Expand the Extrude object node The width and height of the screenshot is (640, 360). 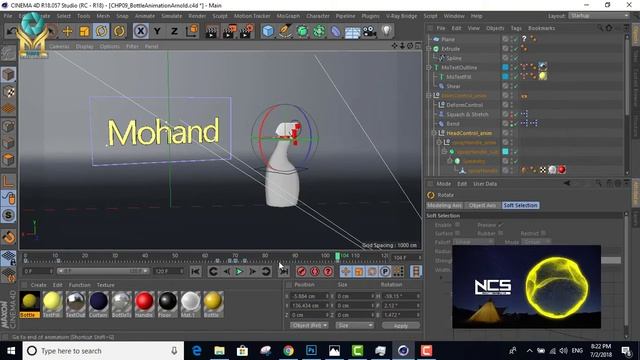(x=429, y=49)
